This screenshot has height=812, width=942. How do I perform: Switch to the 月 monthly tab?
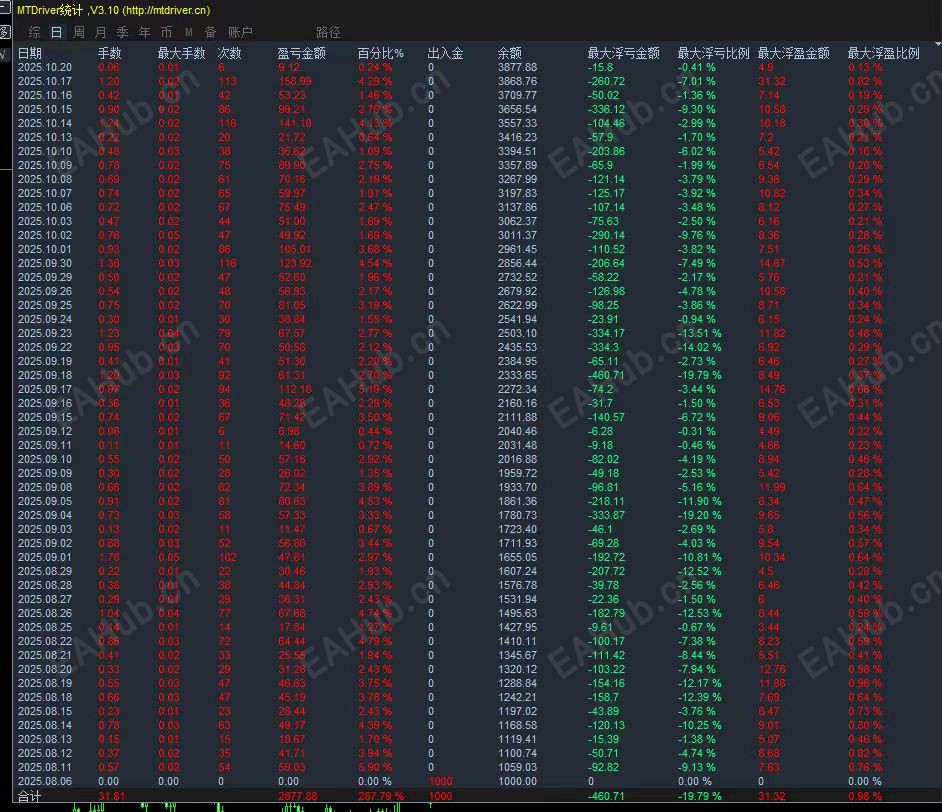(x=101, y=32)
